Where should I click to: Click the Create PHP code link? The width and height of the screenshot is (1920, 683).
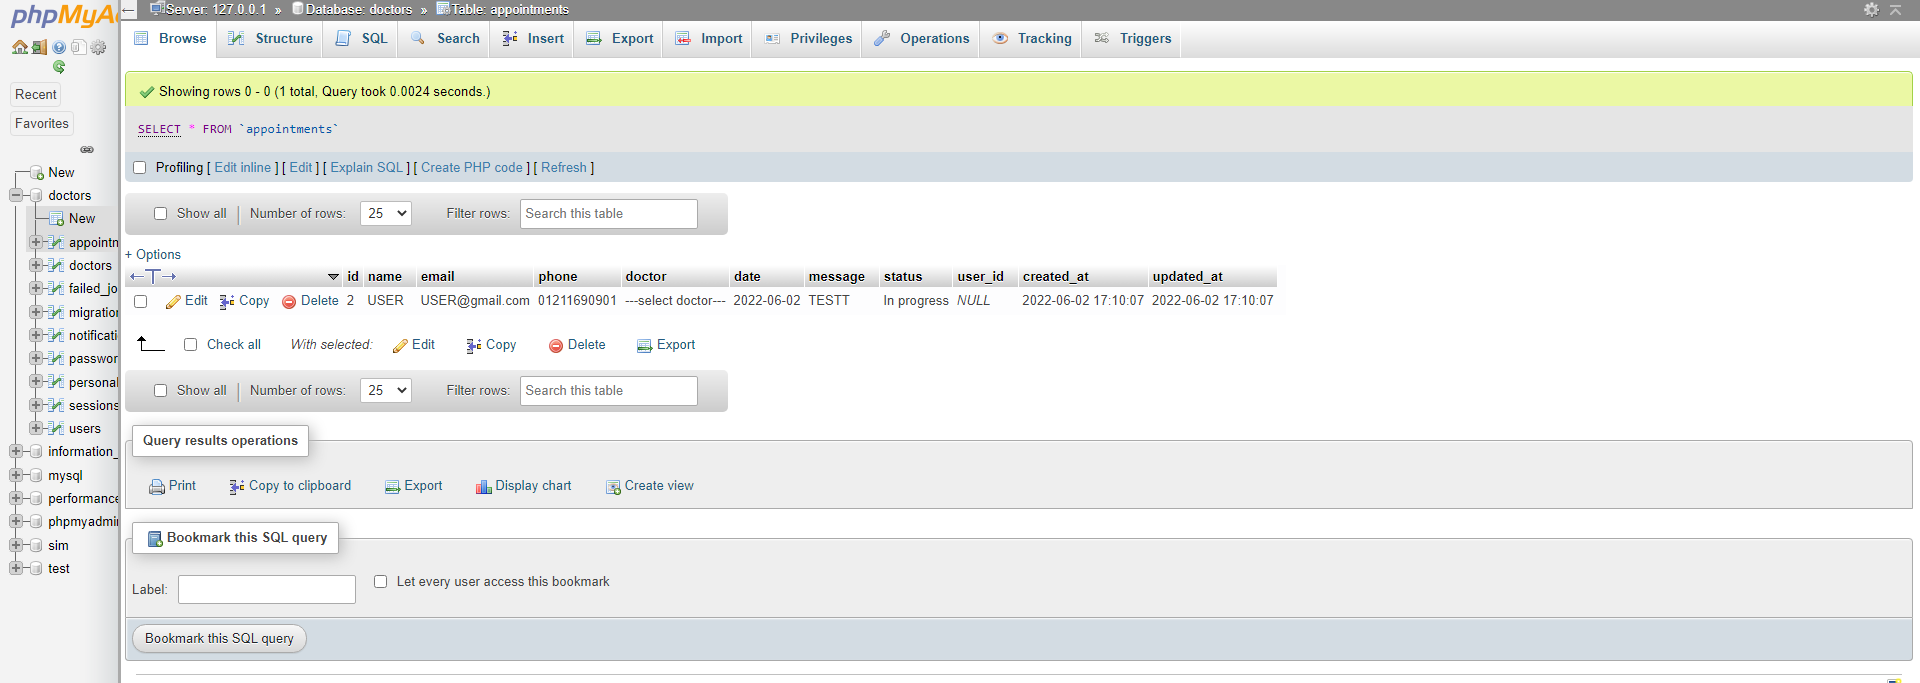[x=472, y=168]
